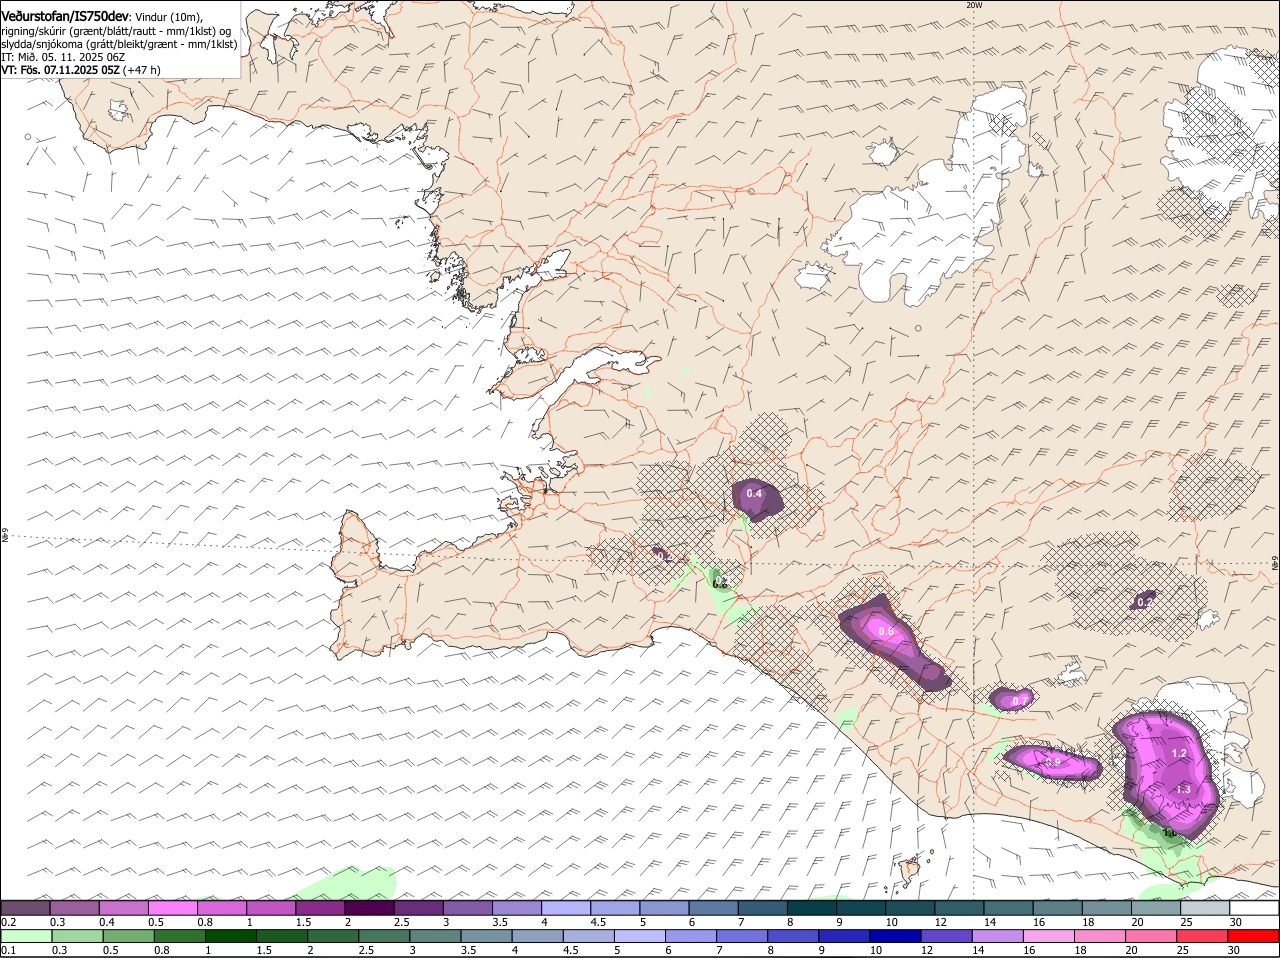This screenshot has width=1280, height=958.
Task: Select the VT: Fös. 07.11.2025 05Z (+47 h) line
Action: click(81, 70)
